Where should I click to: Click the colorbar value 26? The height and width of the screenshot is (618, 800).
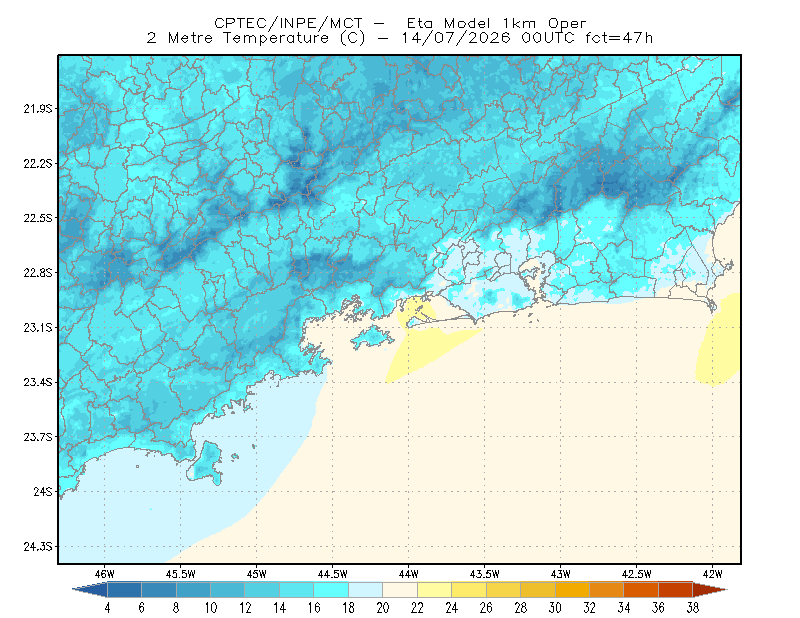tap(486, 608)
